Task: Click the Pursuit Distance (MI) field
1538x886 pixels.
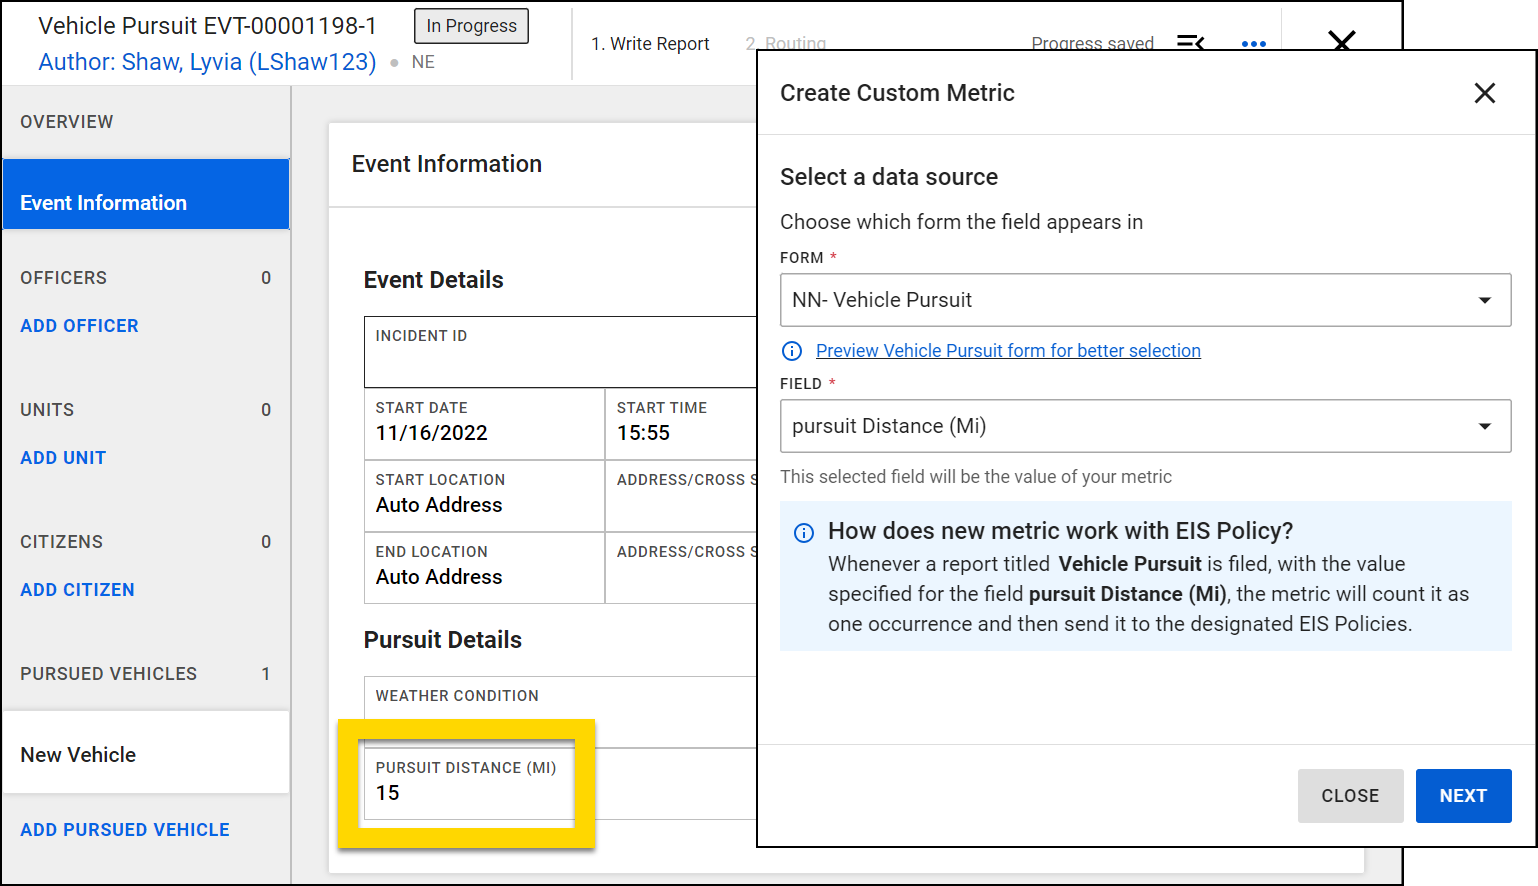Action: coord(467,782)
